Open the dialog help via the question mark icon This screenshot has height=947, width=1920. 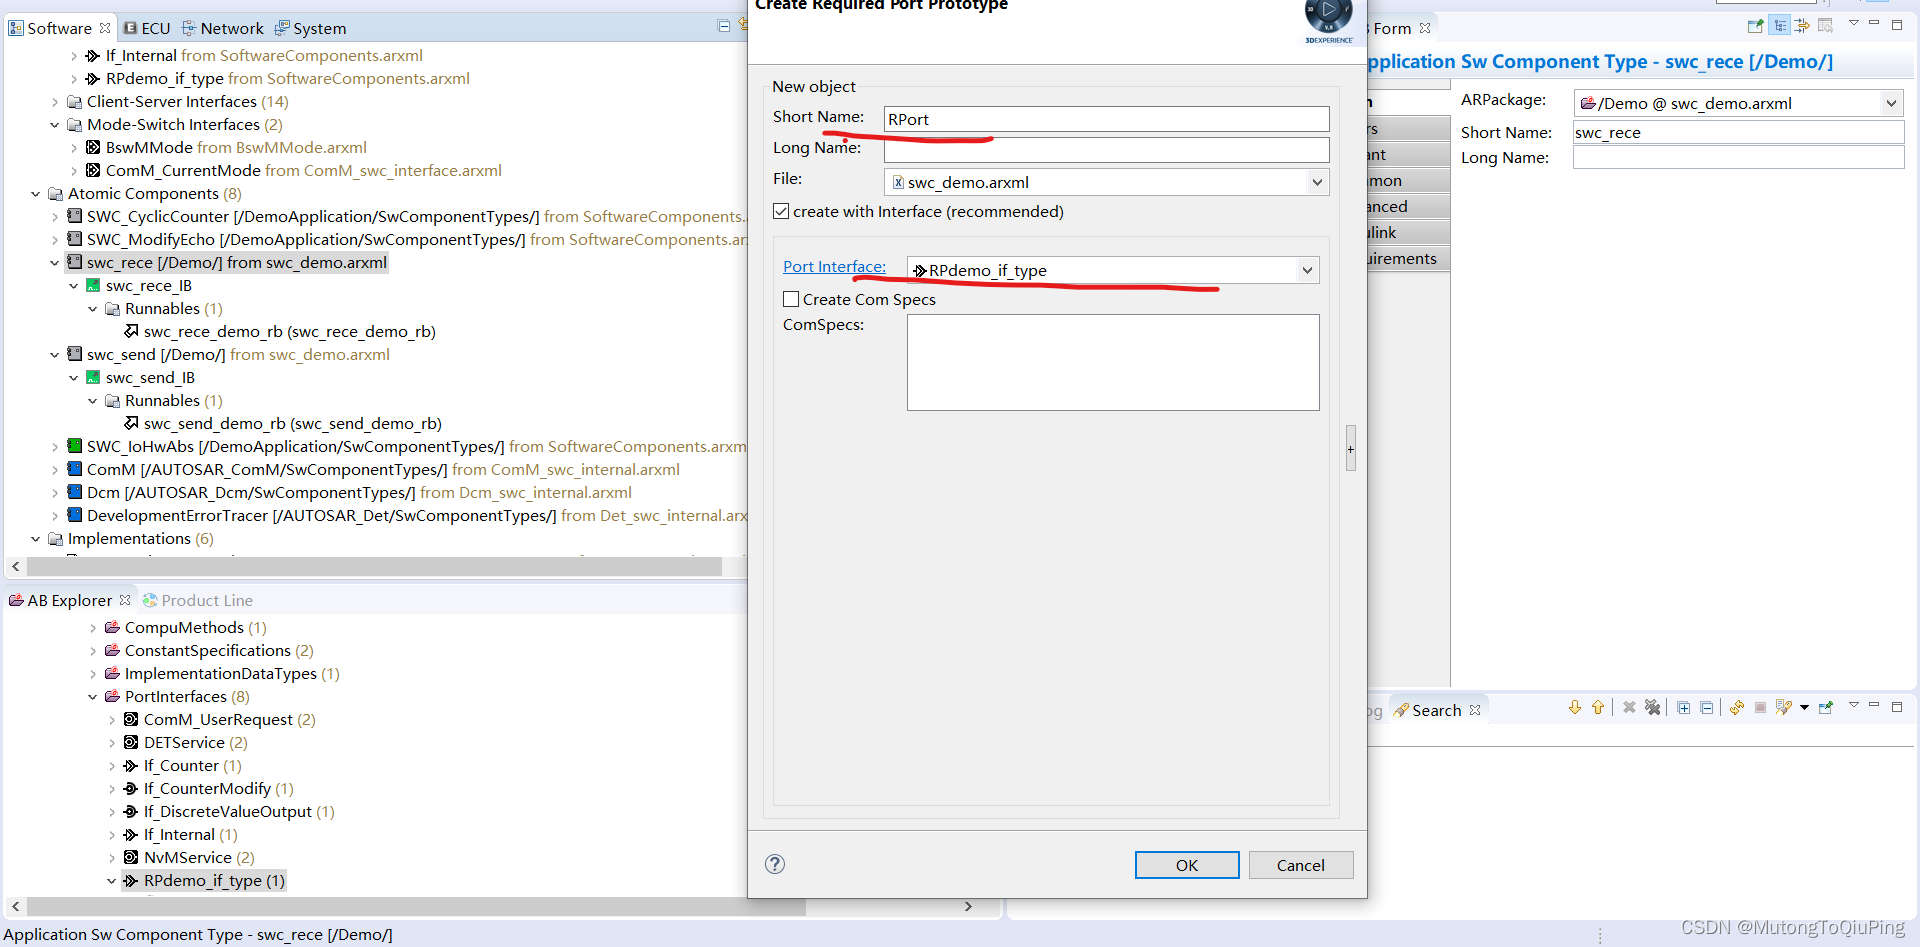click(775, 864)
